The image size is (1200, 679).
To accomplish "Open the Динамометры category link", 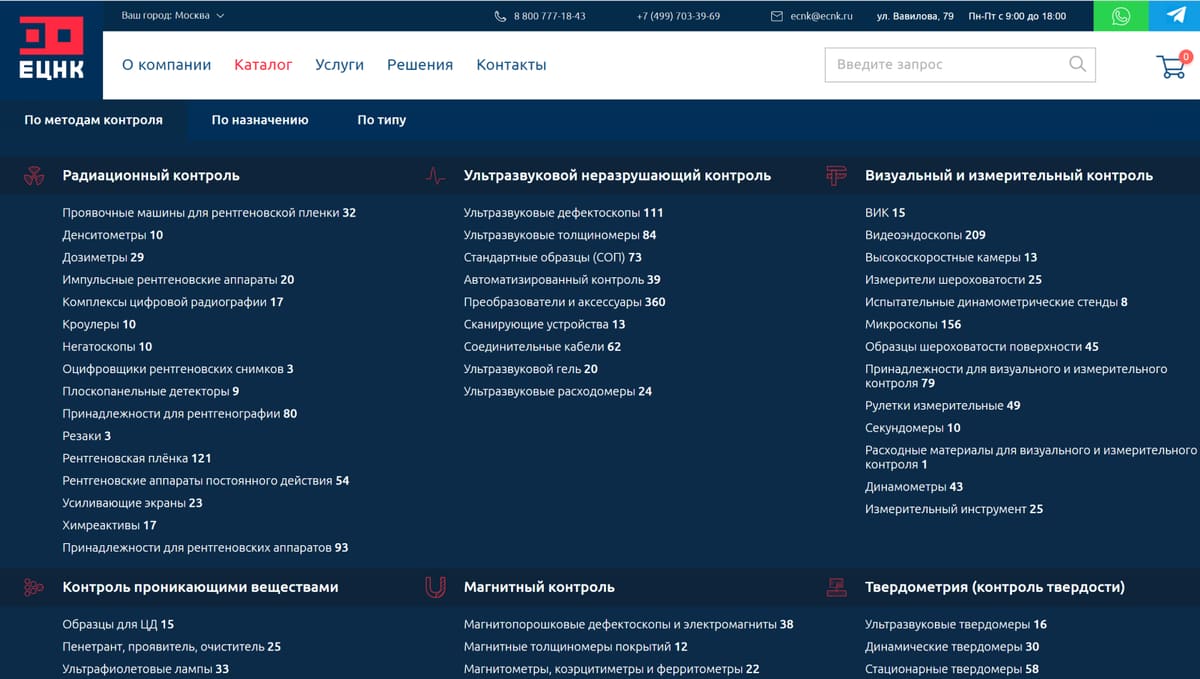I will pyautogui.click(x=914, y=487).
